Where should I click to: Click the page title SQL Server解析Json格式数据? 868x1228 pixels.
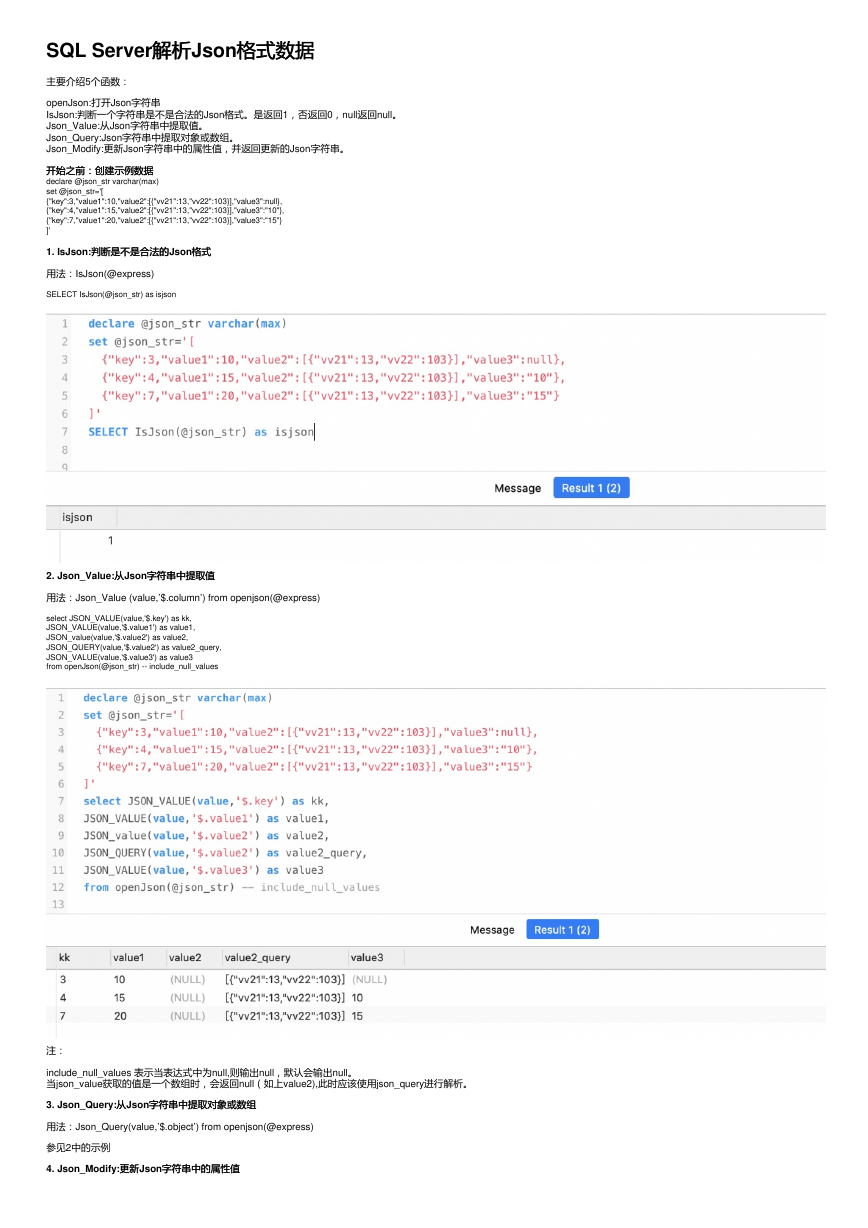coord(180,51)
